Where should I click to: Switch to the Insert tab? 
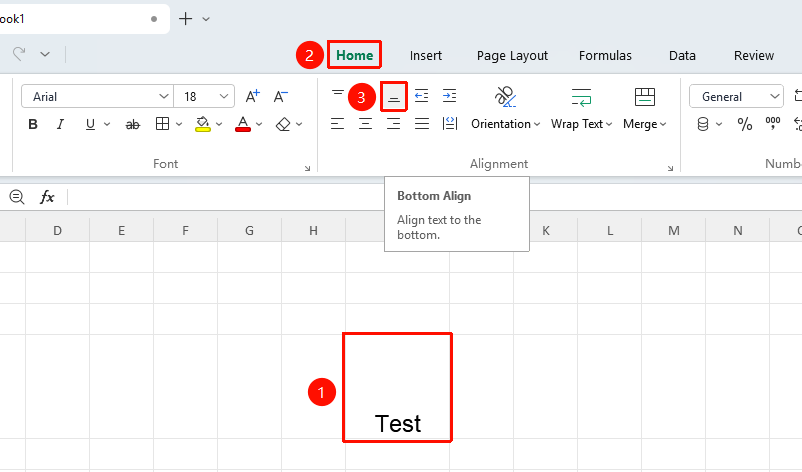tap(426, 56)
